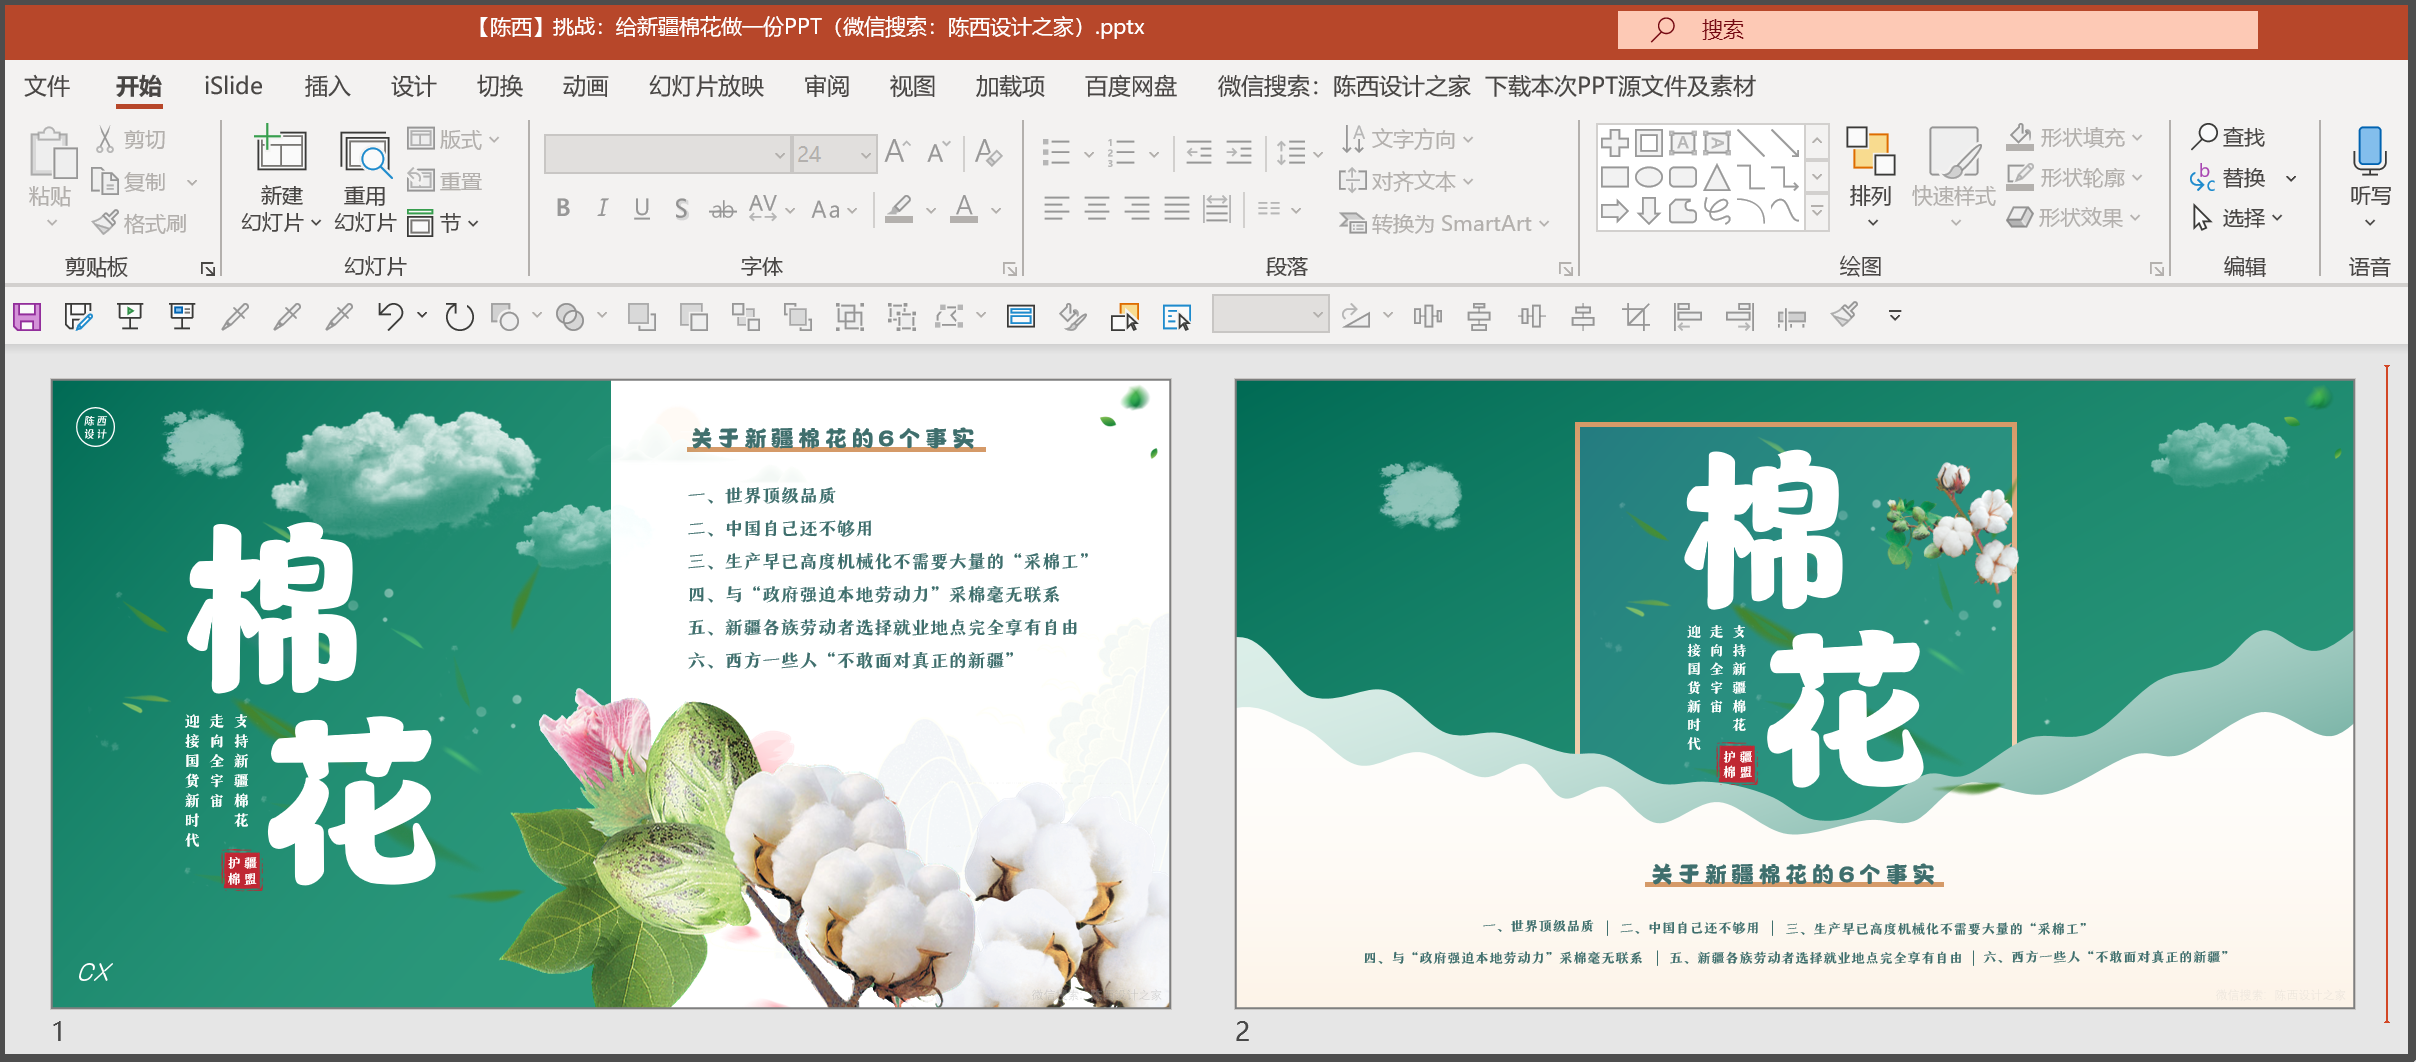Click the Redo circular arrow icon

click(459, 317)
